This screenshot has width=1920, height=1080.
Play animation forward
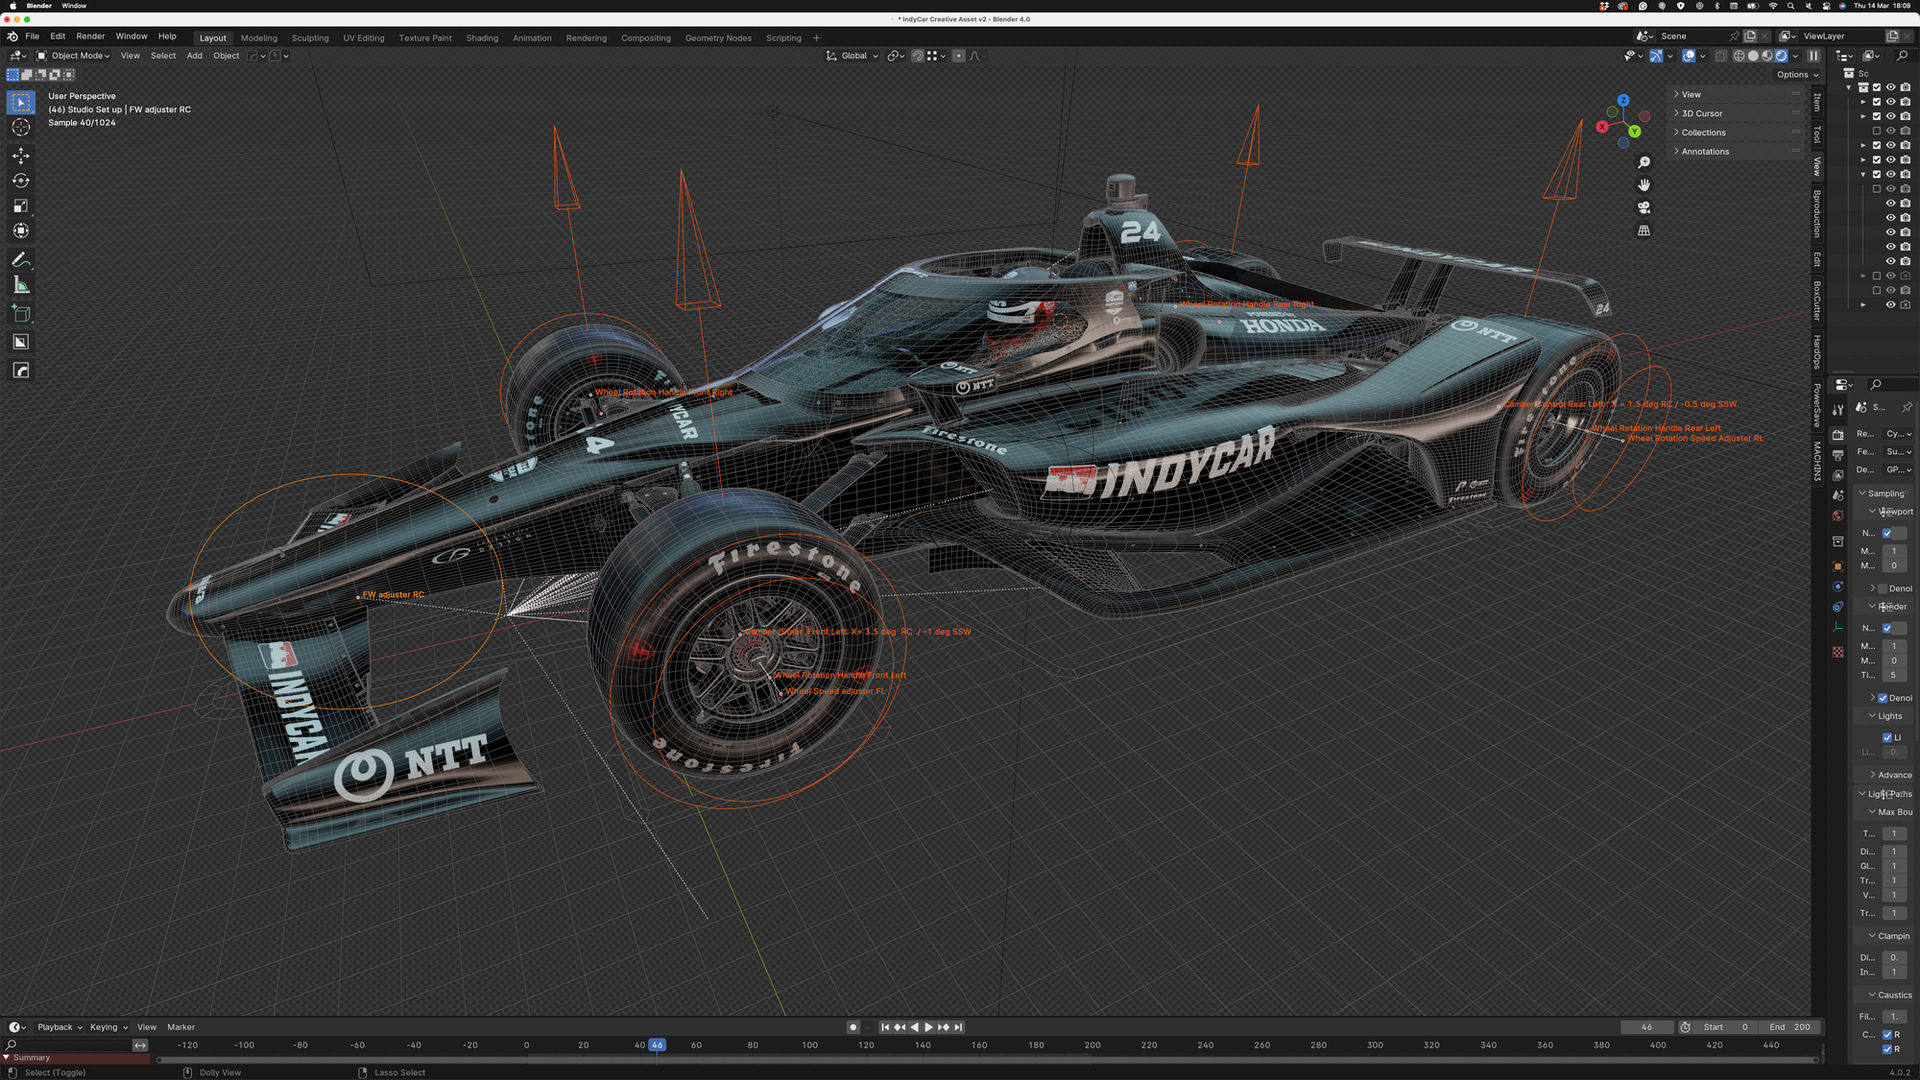pyautogui.click(x=929, y=1027)
